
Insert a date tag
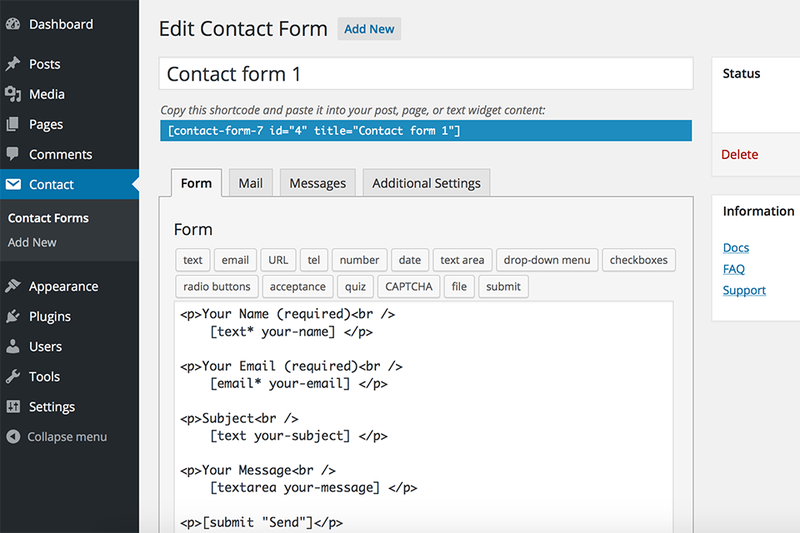tap(410, 260)
